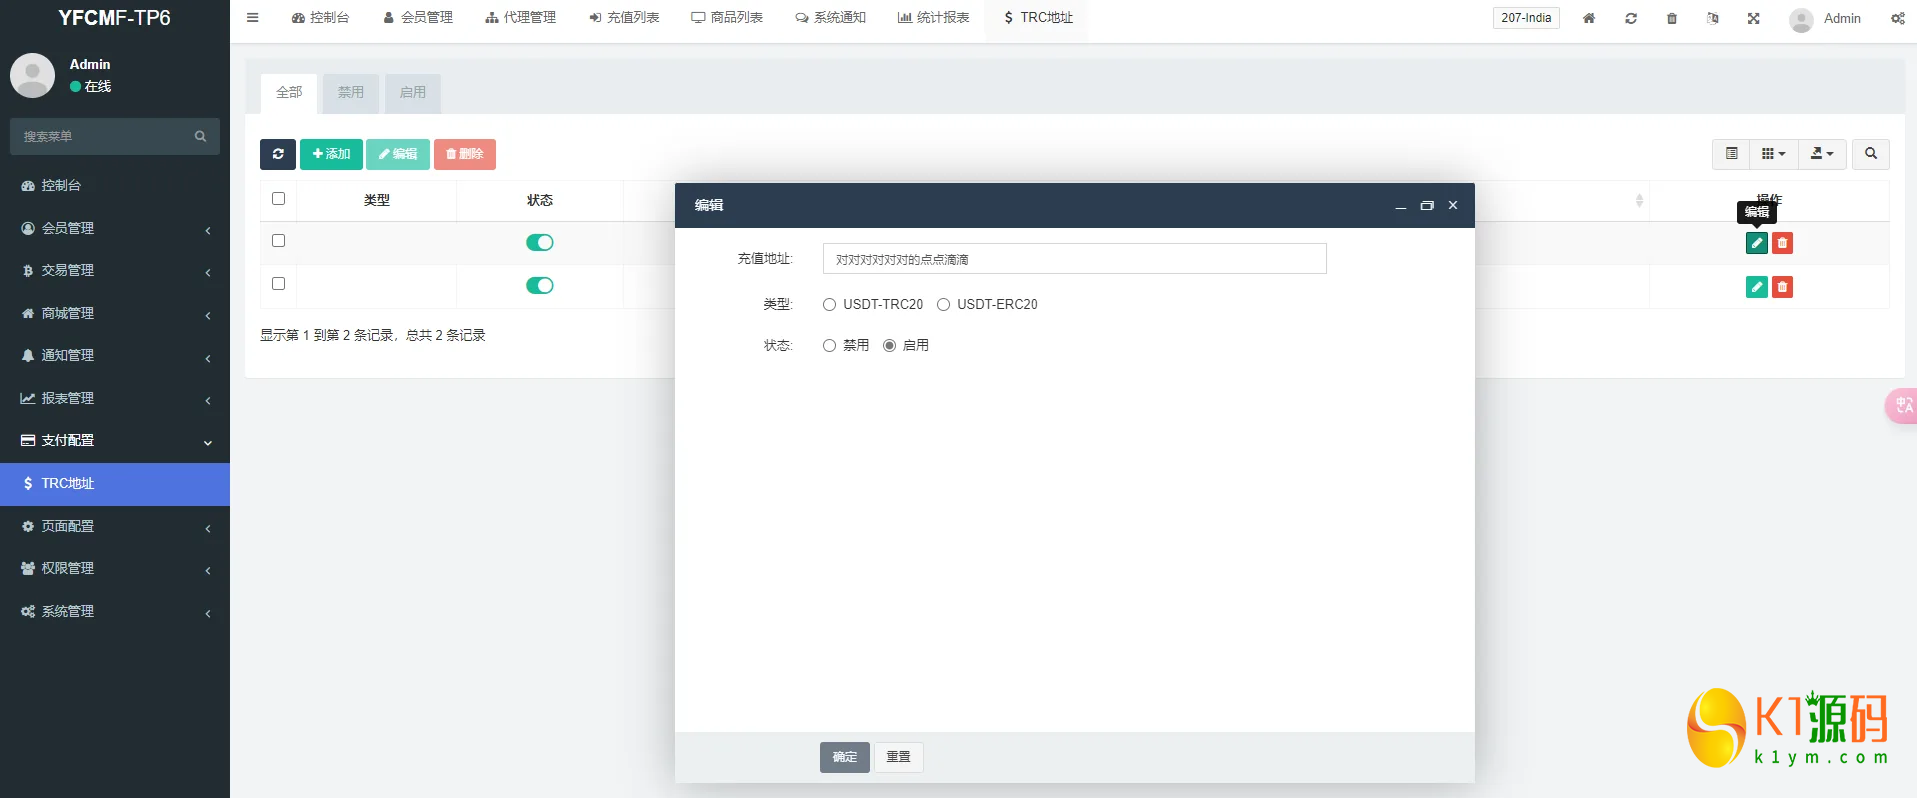Select TRC地址 in the left sidebar
The image size is (1917, 798).
115,483
